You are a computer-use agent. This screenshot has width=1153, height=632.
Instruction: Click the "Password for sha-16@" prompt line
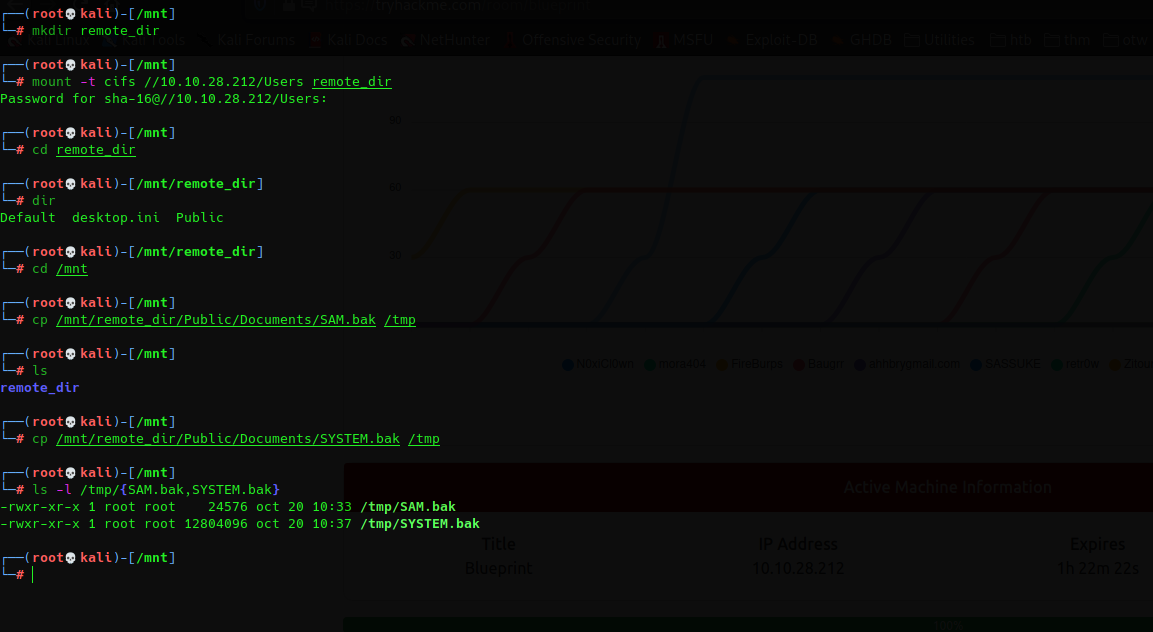pyautogui.click(x=164, y=99)
